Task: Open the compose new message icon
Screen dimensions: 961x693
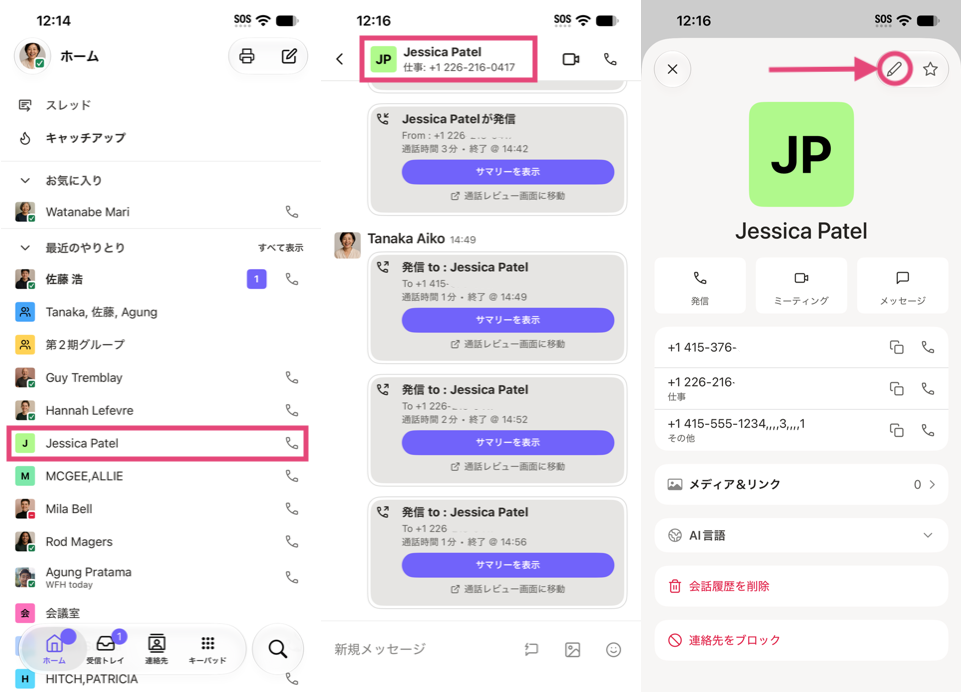Action: pyautogui.click(x=289, y=56)
